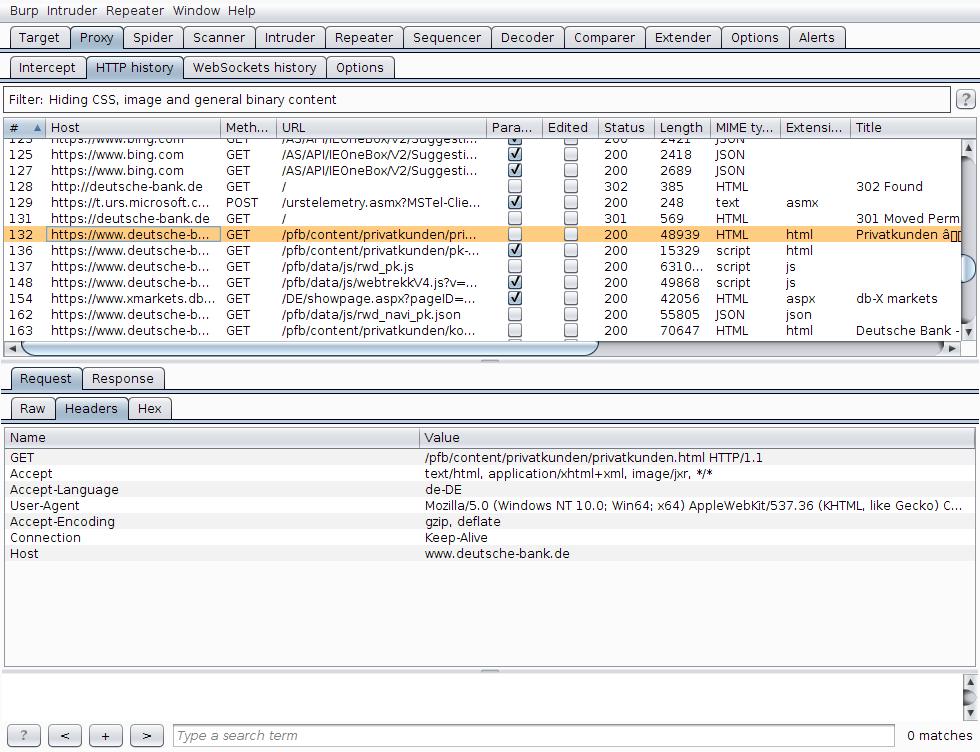The width and height of the screenshot is (980, 752).
Task: Switch to Raw request view
Action: point(33,408)
